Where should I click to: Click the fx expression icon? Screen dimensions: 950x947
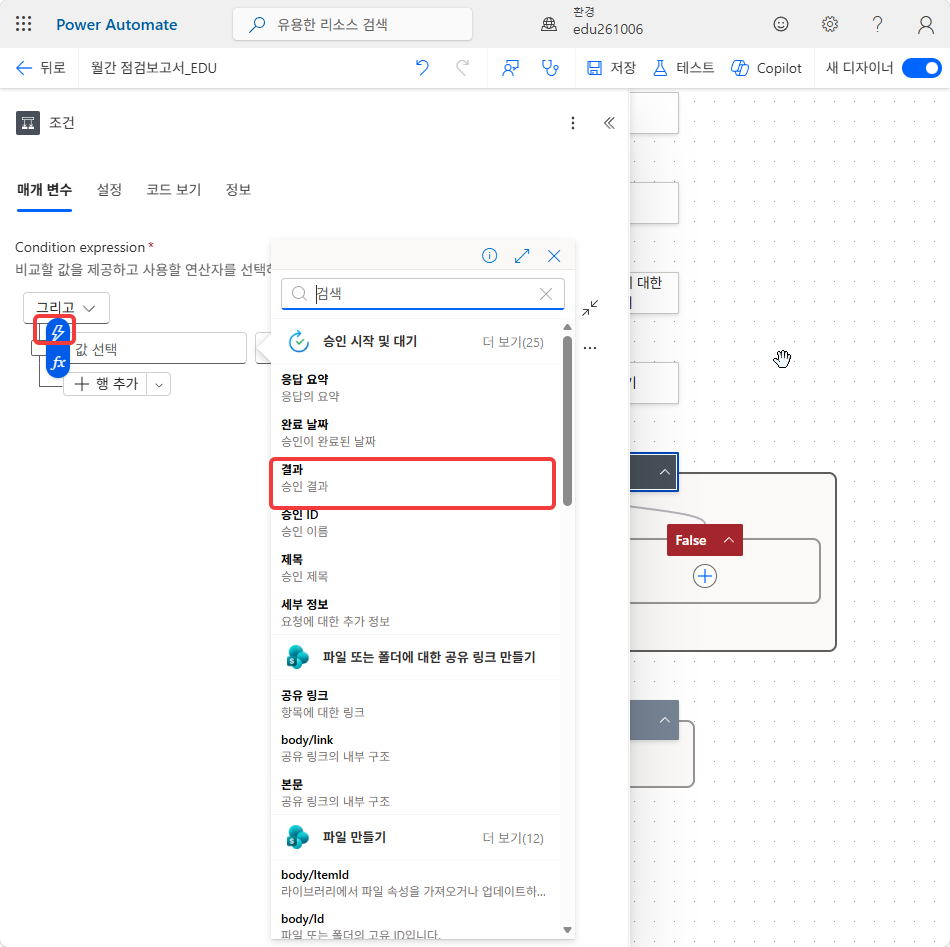coord(58,362)
